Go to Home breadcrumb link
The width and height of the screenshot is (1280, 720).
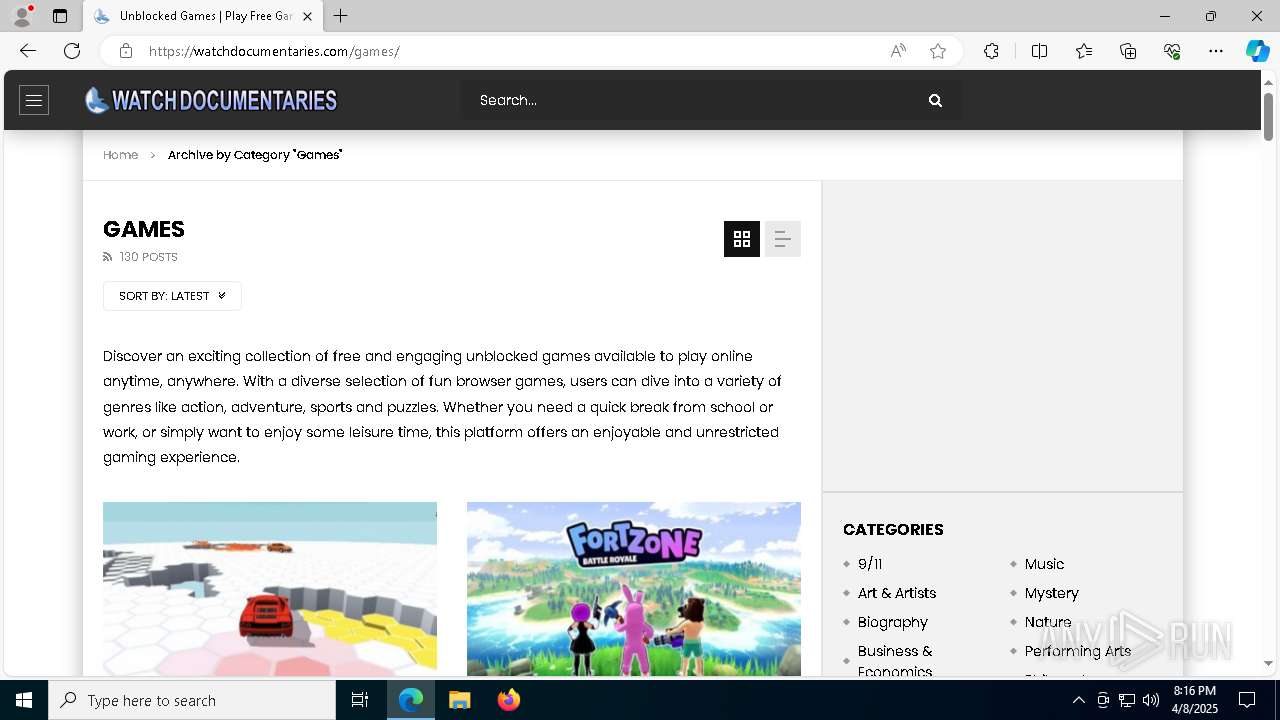point(120,155)
